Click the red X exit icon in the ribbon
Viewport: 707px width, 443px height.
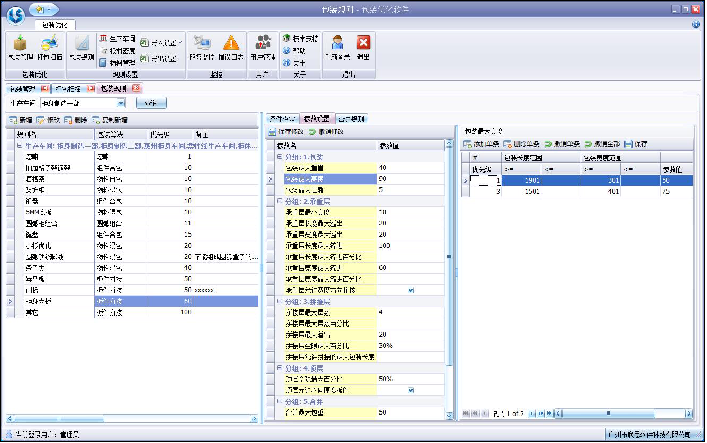(x=364, y=43)
